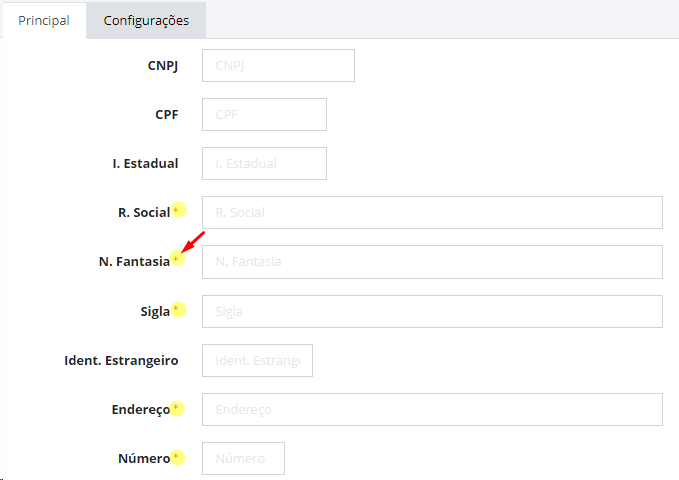This screenshot has width=679, height=480.
Task: Click the R. Social text field
Action: (x=432, y=212)
